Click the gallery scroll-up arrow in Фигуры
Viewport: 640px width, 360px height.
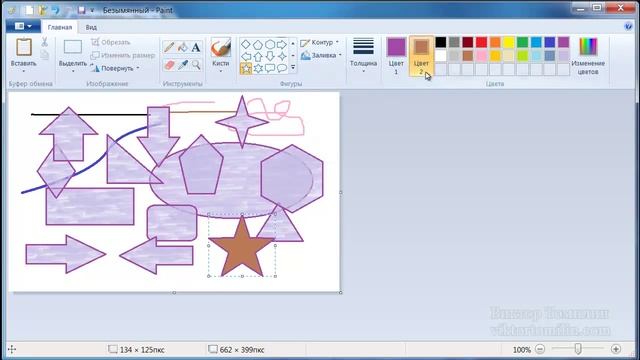(293, 44)
